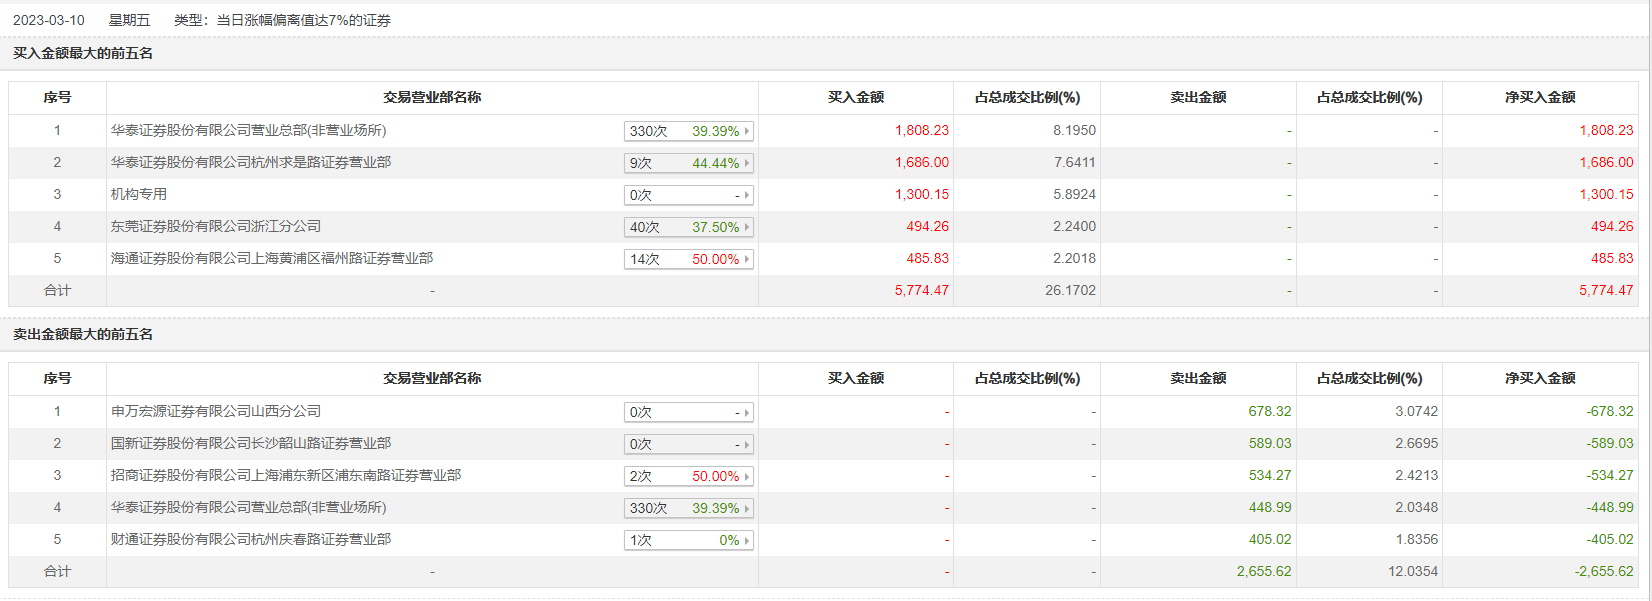Open 华泰证券杭州求是路证券营业部 link
The image size is (1652, 601).
(x=250, y=162)
